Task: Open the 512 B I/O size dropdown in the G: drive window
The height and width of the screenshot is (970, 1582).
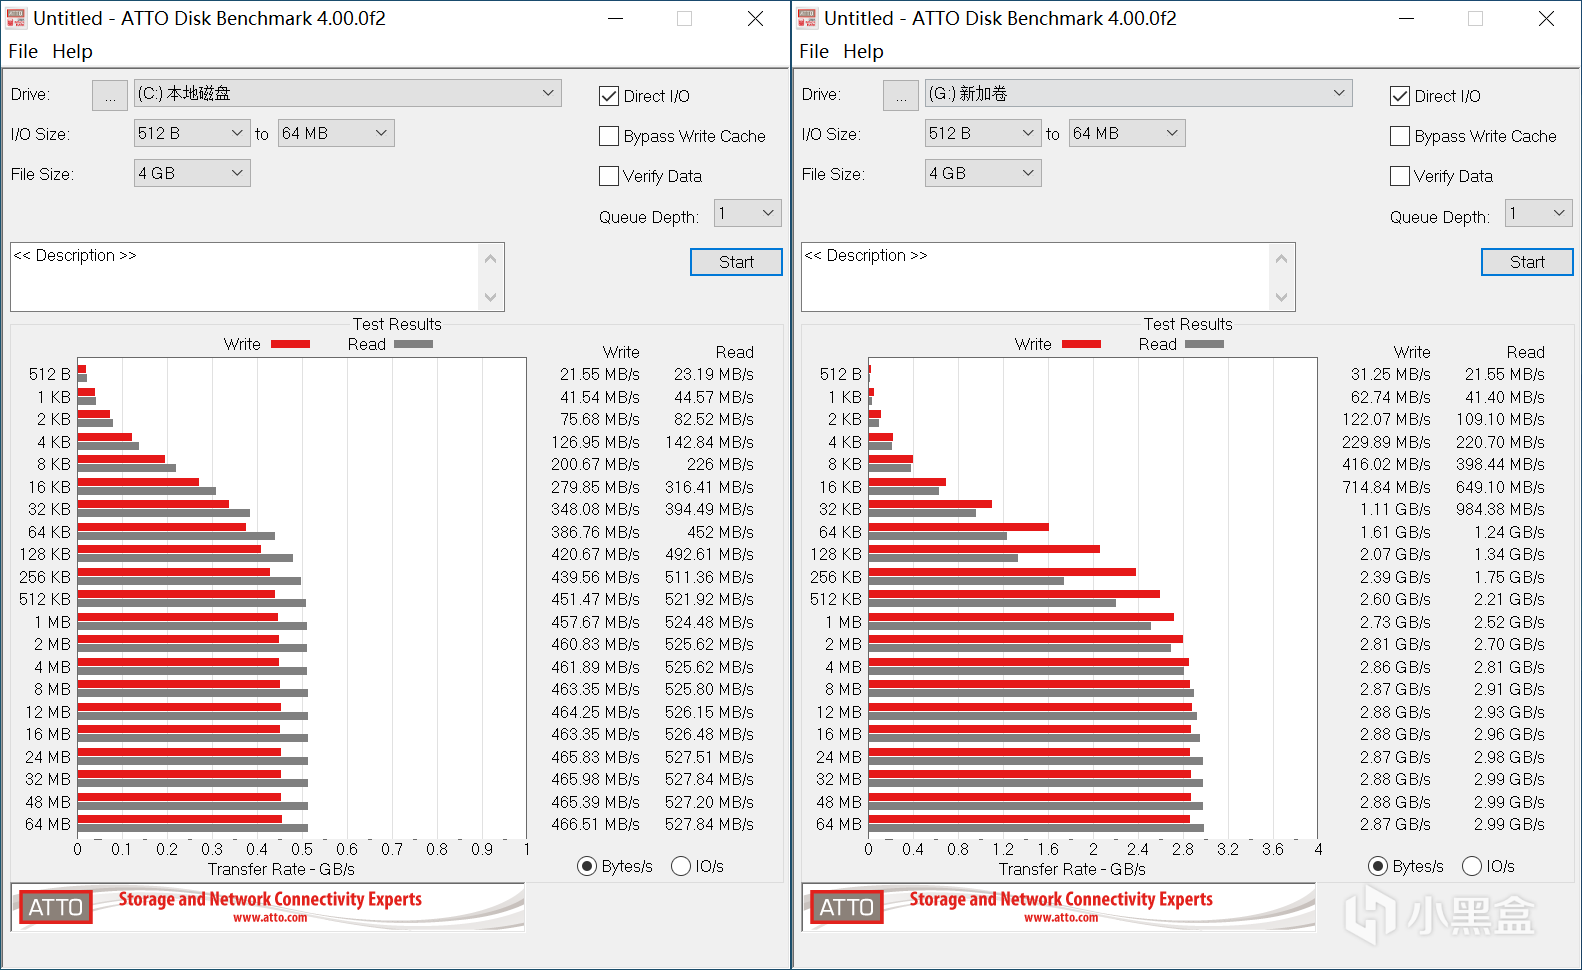Action: click(983, 133)
